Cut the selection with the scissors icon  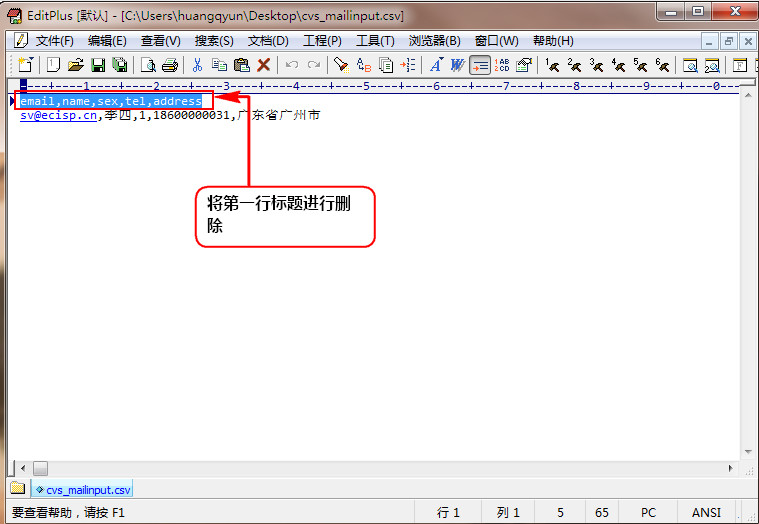[x=197, y=65]
